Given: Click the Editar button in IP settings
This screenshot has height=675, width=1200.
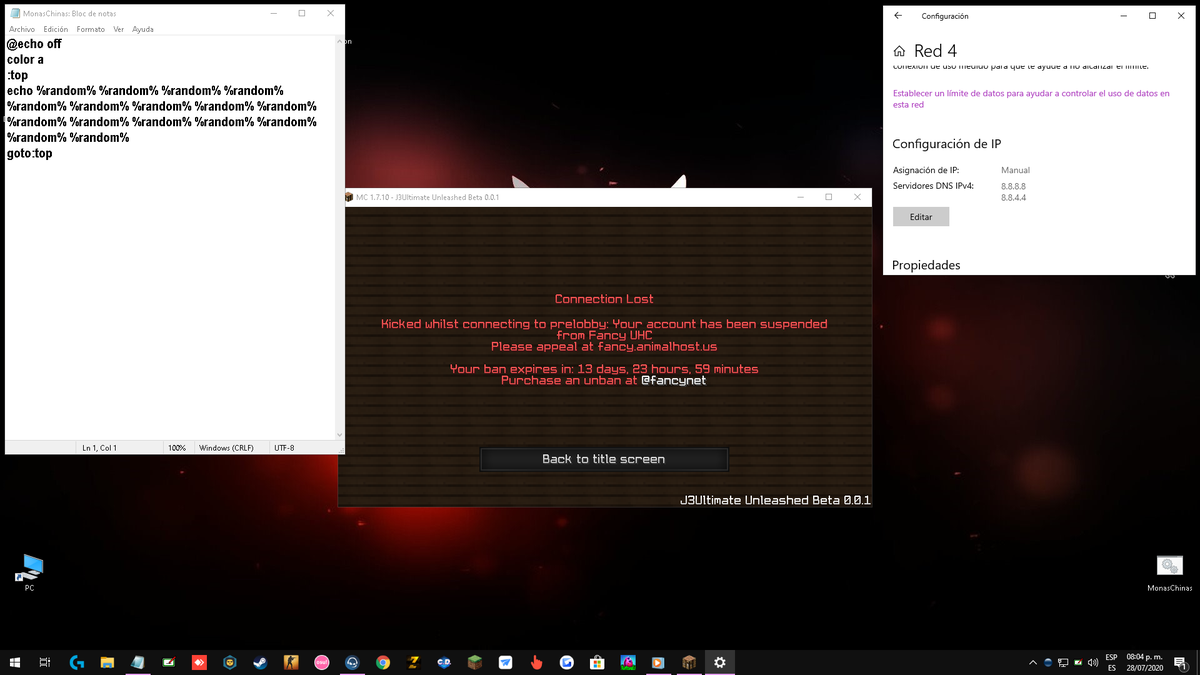Looking at the screenshot, I should pos(921,217).
